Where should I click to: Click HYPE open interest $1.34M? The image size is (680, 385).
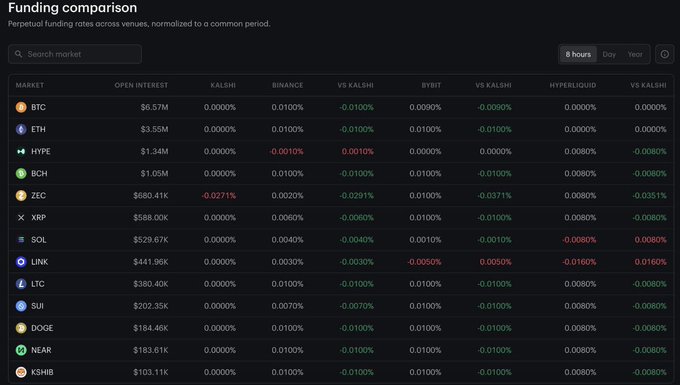coord(154,151)
